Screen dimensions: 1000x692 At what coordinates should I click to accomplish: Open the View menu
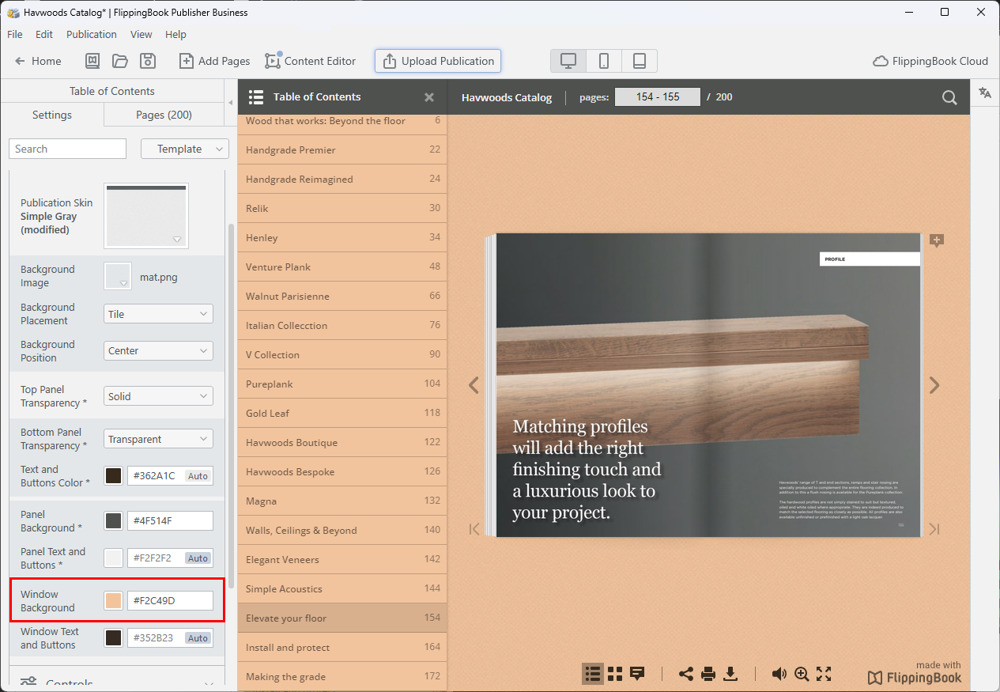[x=141, y=34]
